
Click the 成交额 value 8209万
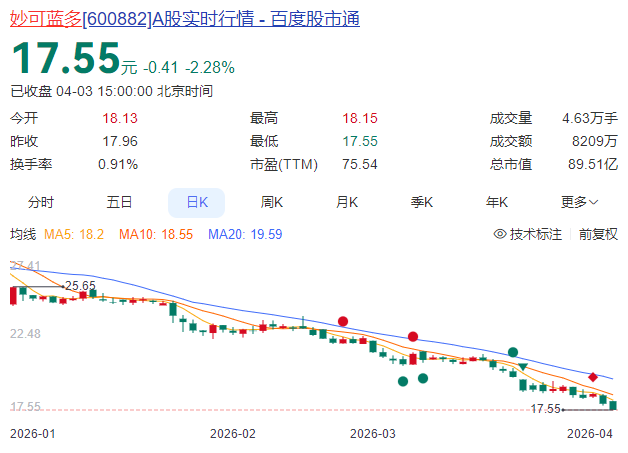pos(595,141)
